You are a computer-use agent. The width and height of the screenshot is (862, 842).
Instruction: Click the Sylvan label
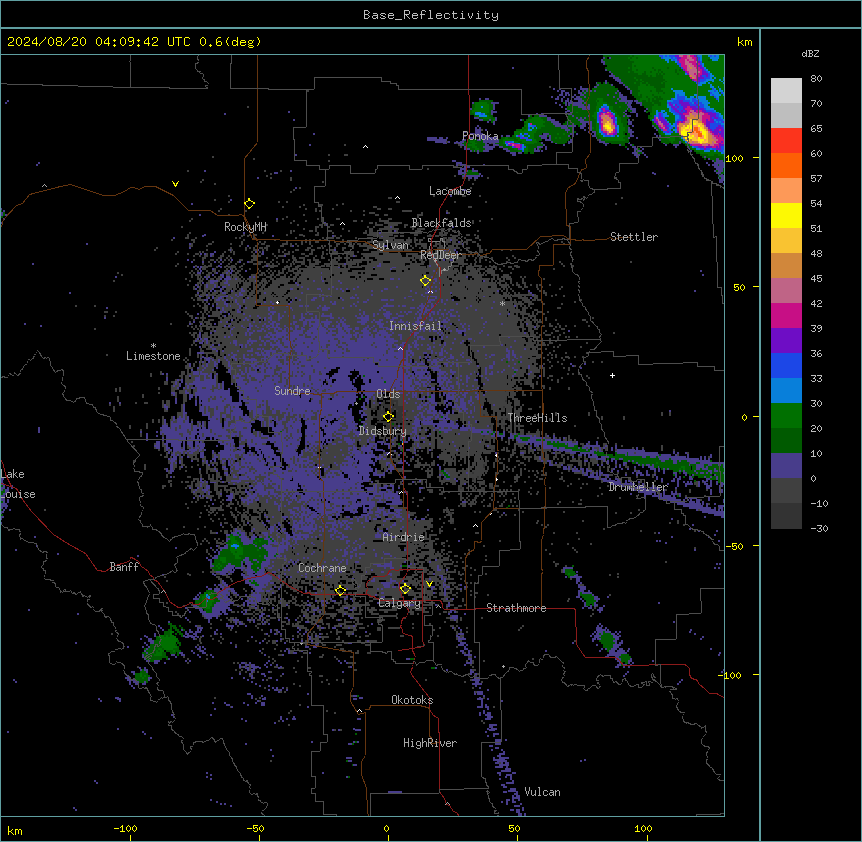click(x=390, y=245)
